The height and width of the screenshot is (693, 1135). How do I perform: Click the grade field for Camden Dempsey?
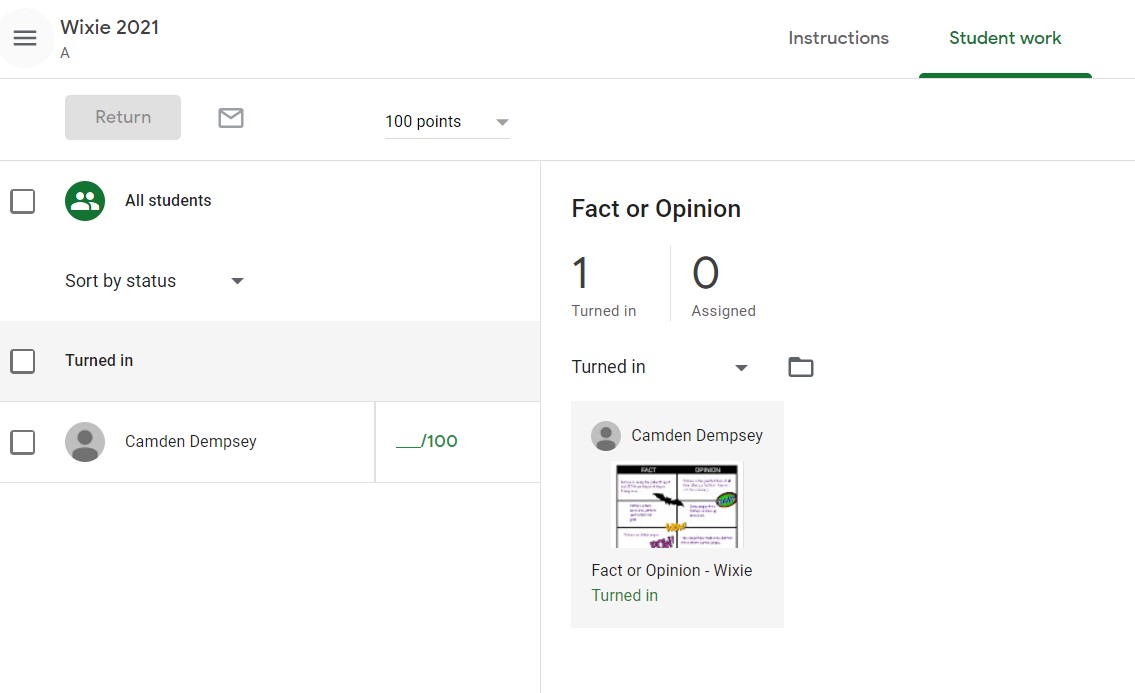point(427,441)
